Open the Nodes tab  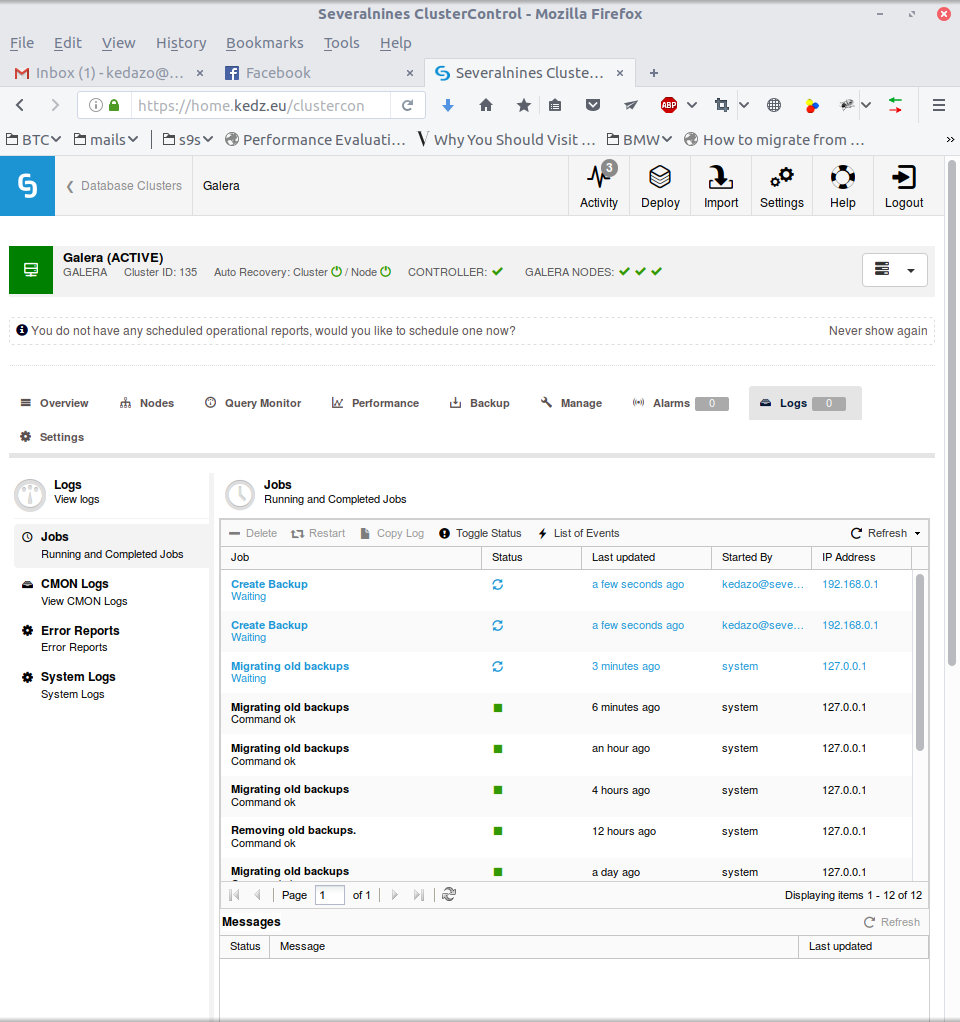[147, 403]
